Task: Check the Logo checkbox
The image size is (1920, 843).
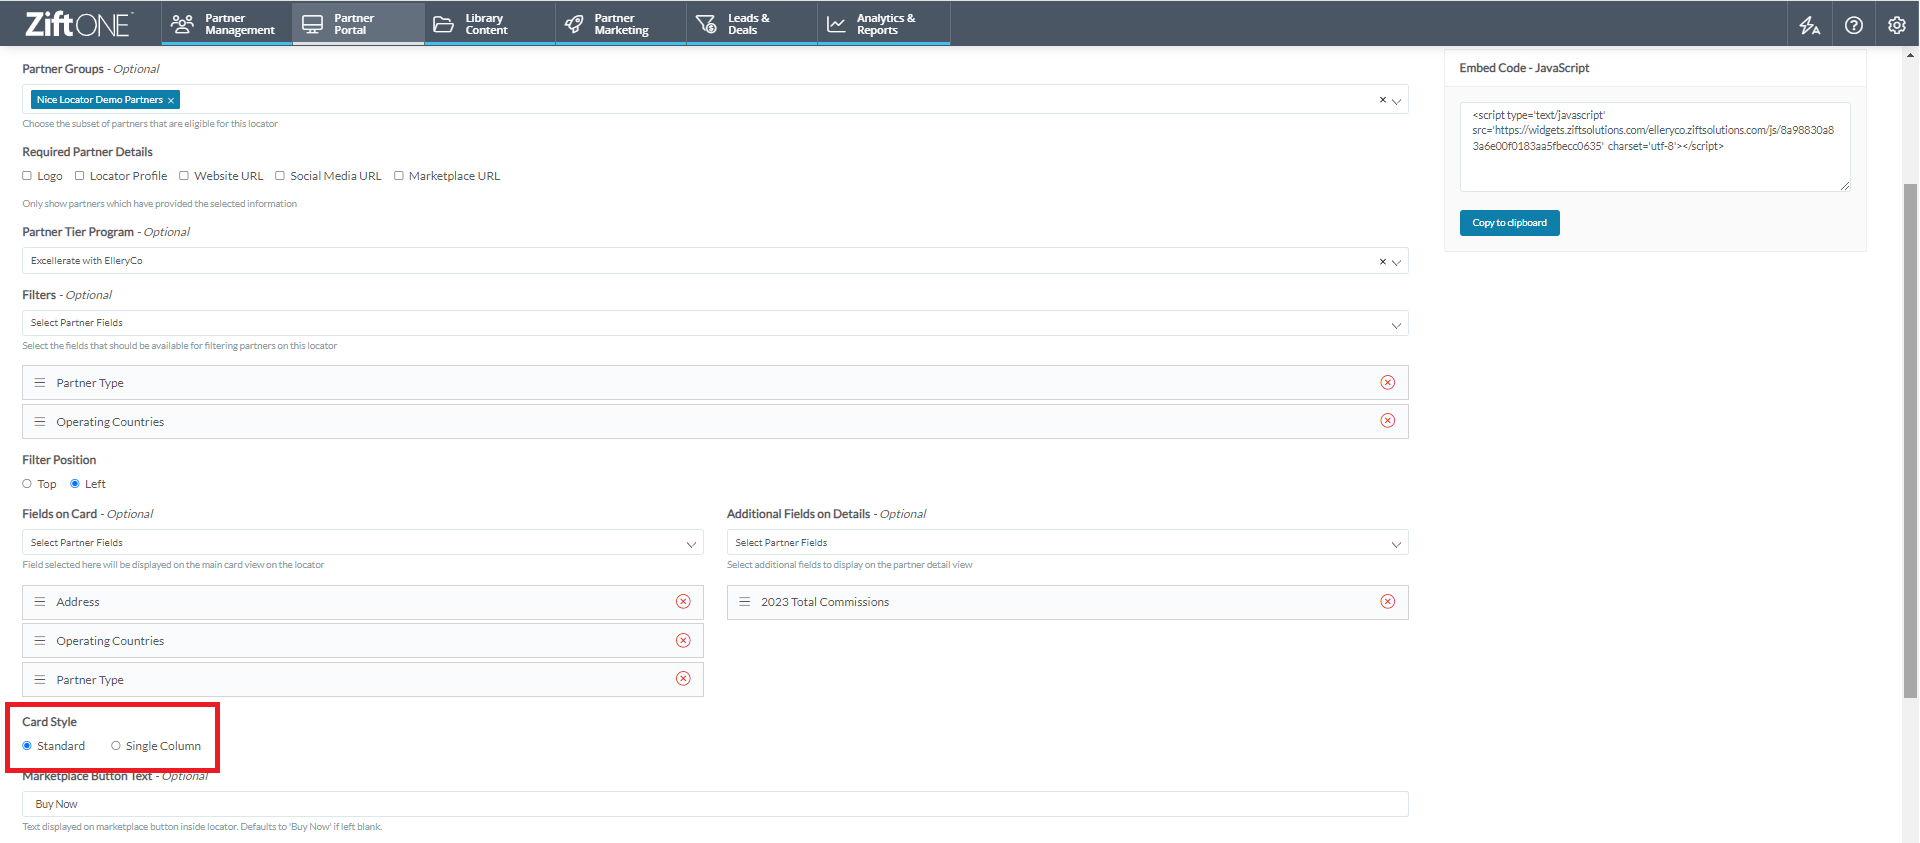Action: 27,176
